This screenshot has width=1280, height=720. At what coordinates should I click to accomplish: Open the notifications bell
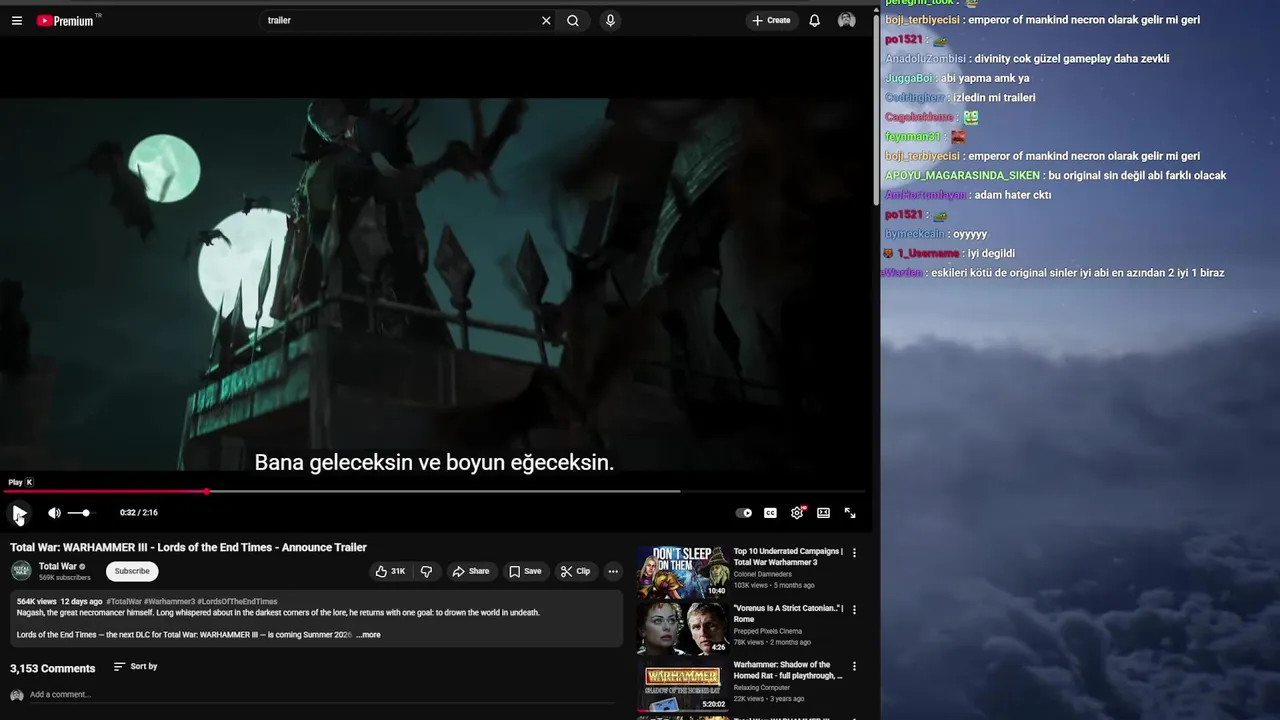pyautogui.click(x=814, y=20)
